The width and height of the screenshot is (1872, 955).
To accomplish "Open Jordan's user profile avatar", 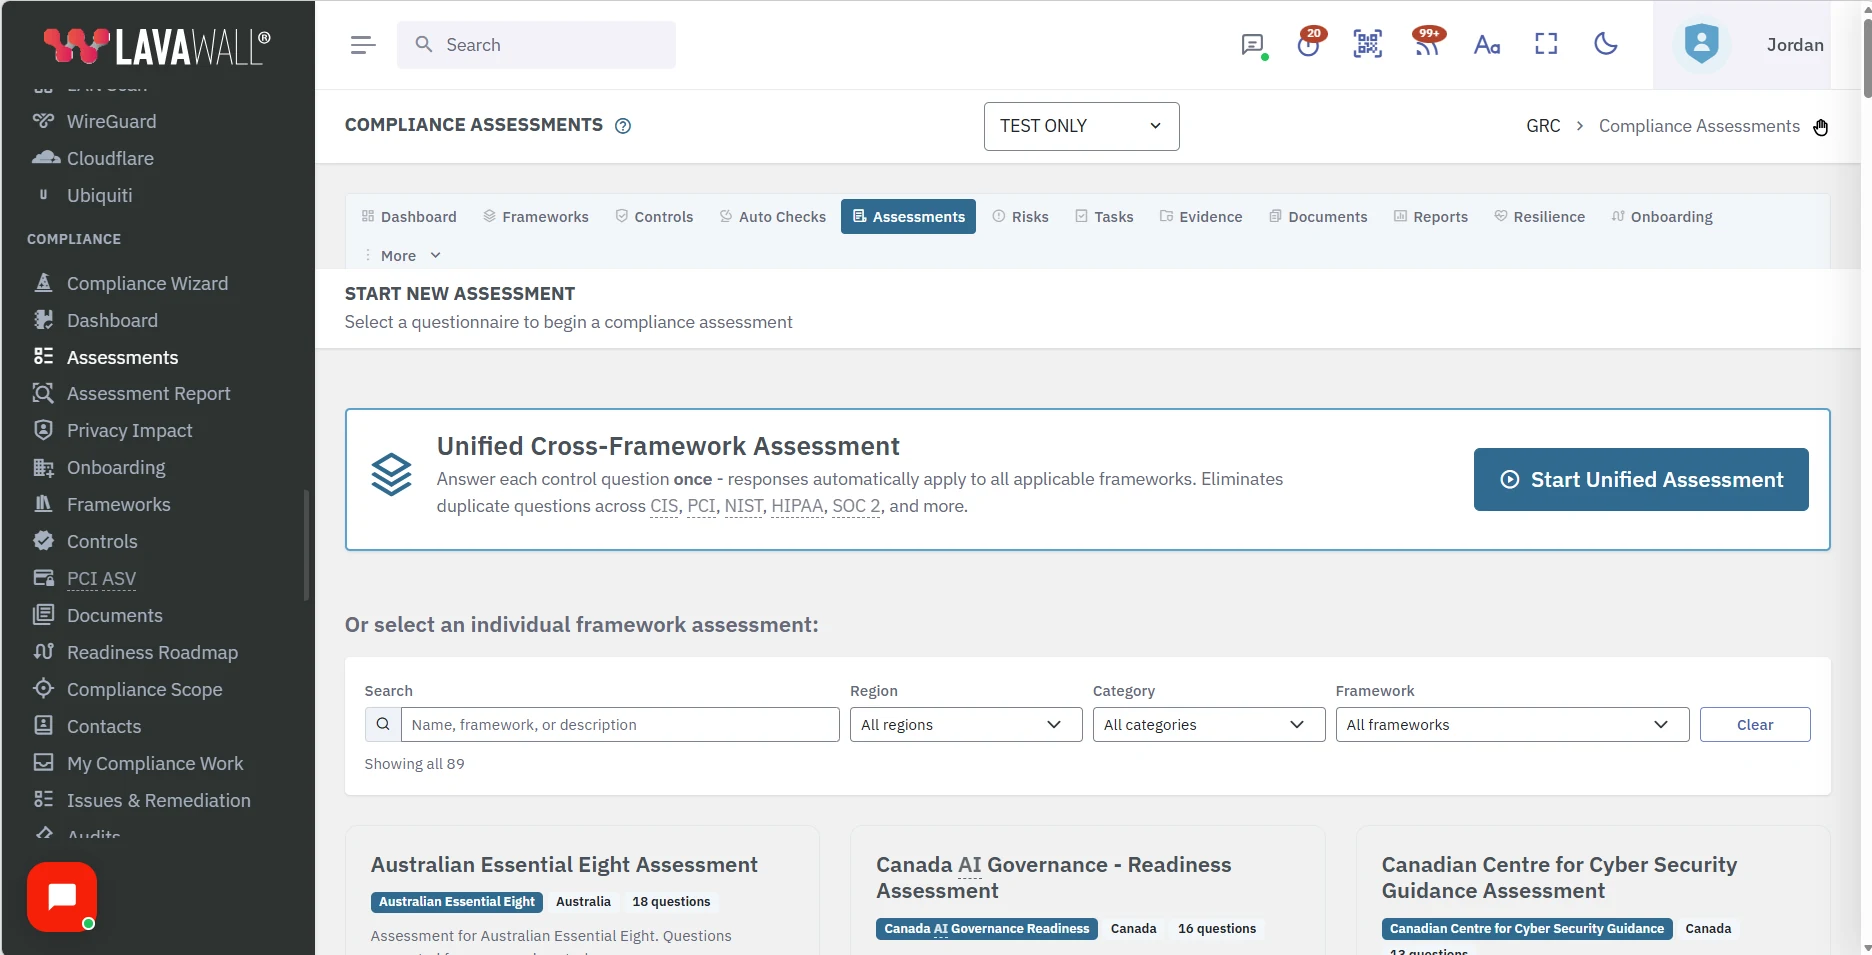I will point(1701,45).
